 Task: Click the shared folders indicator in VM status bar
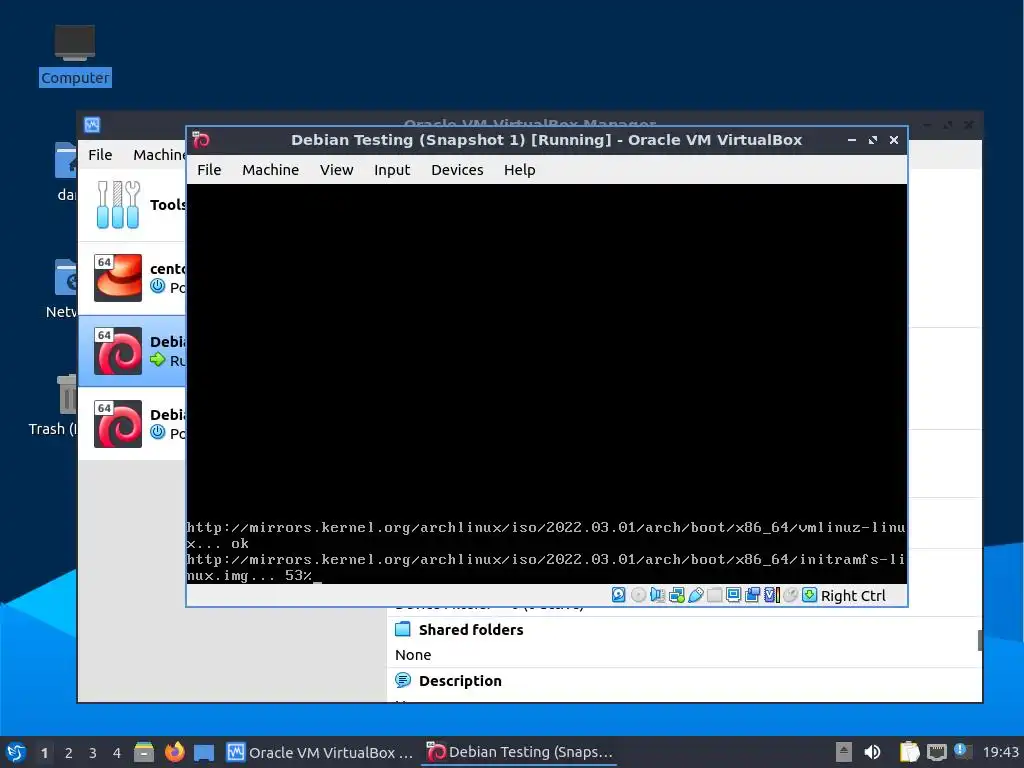(x=714, y=595)
